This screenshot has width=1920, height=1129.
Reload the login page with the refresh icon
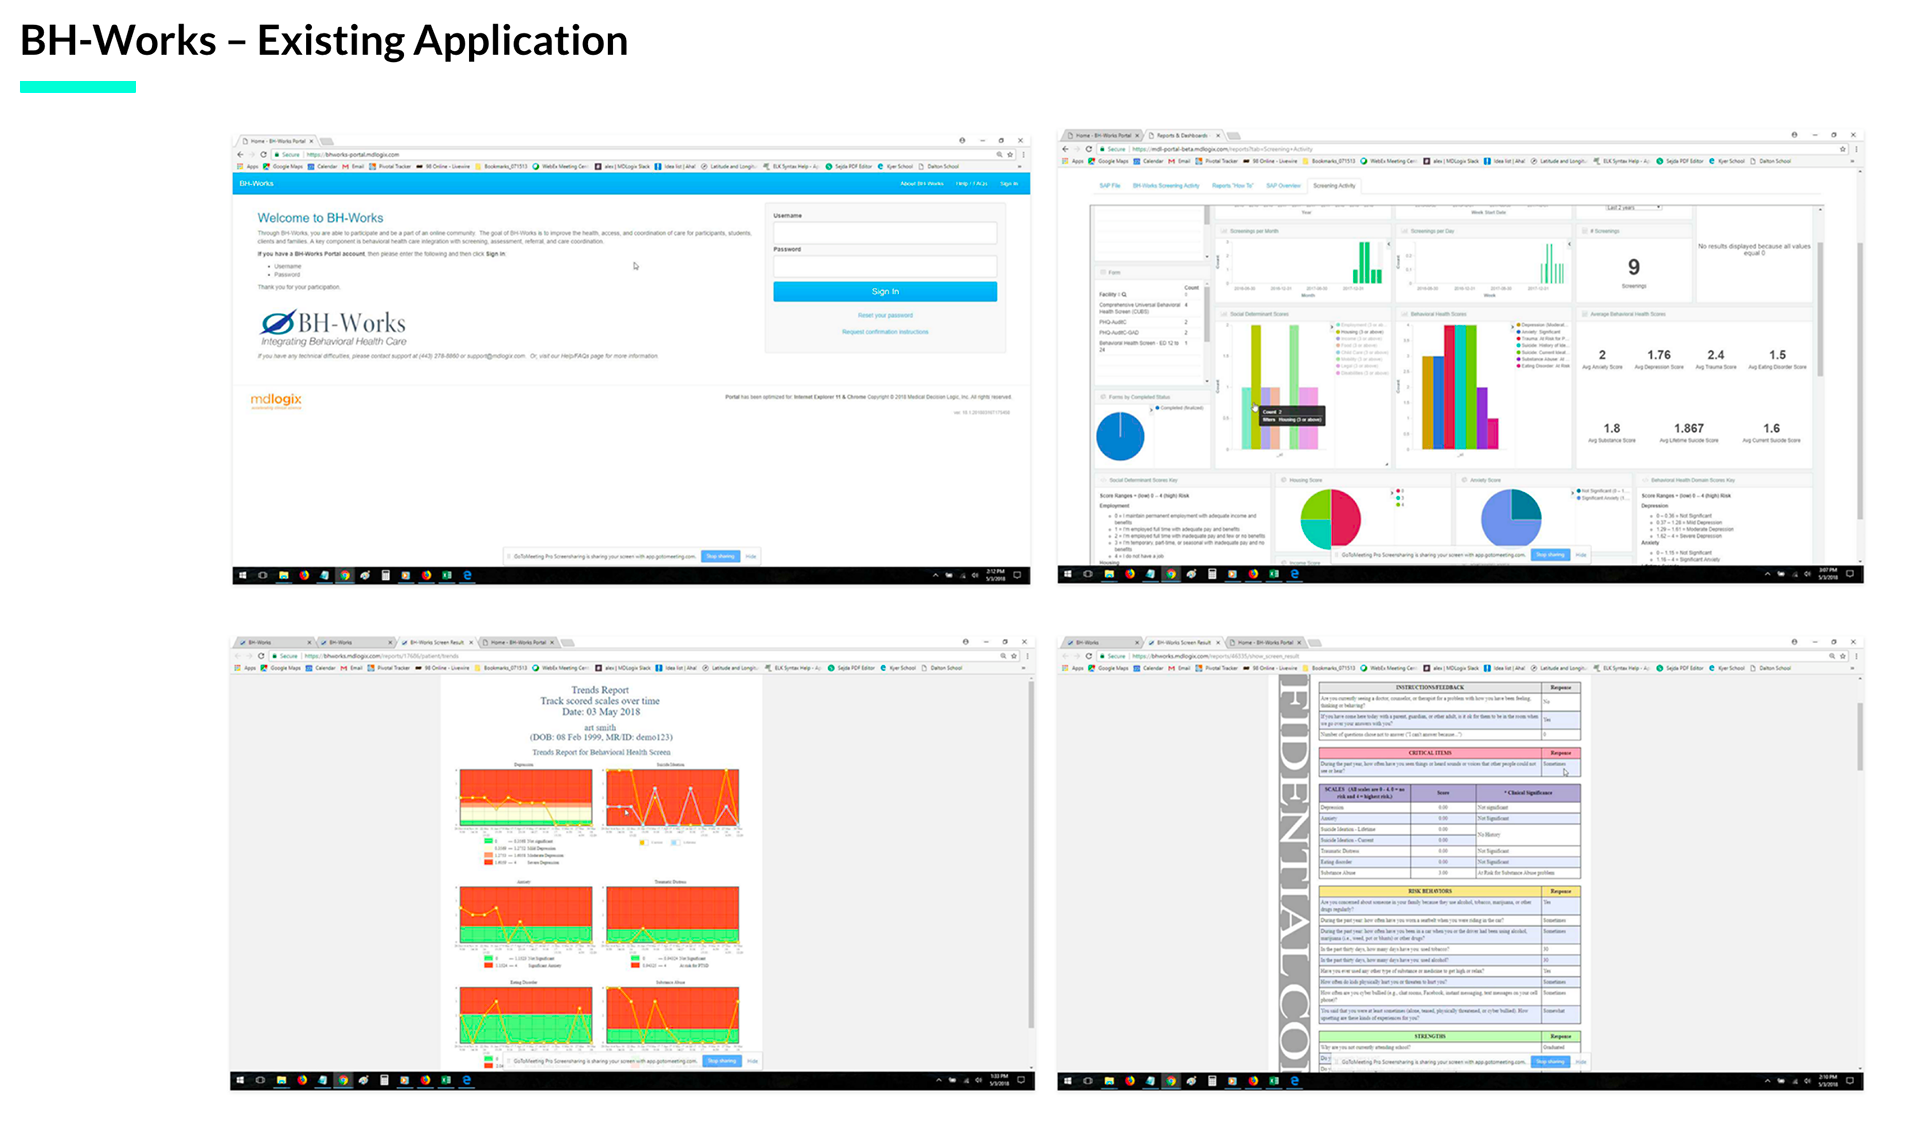(x=263, y=154)
